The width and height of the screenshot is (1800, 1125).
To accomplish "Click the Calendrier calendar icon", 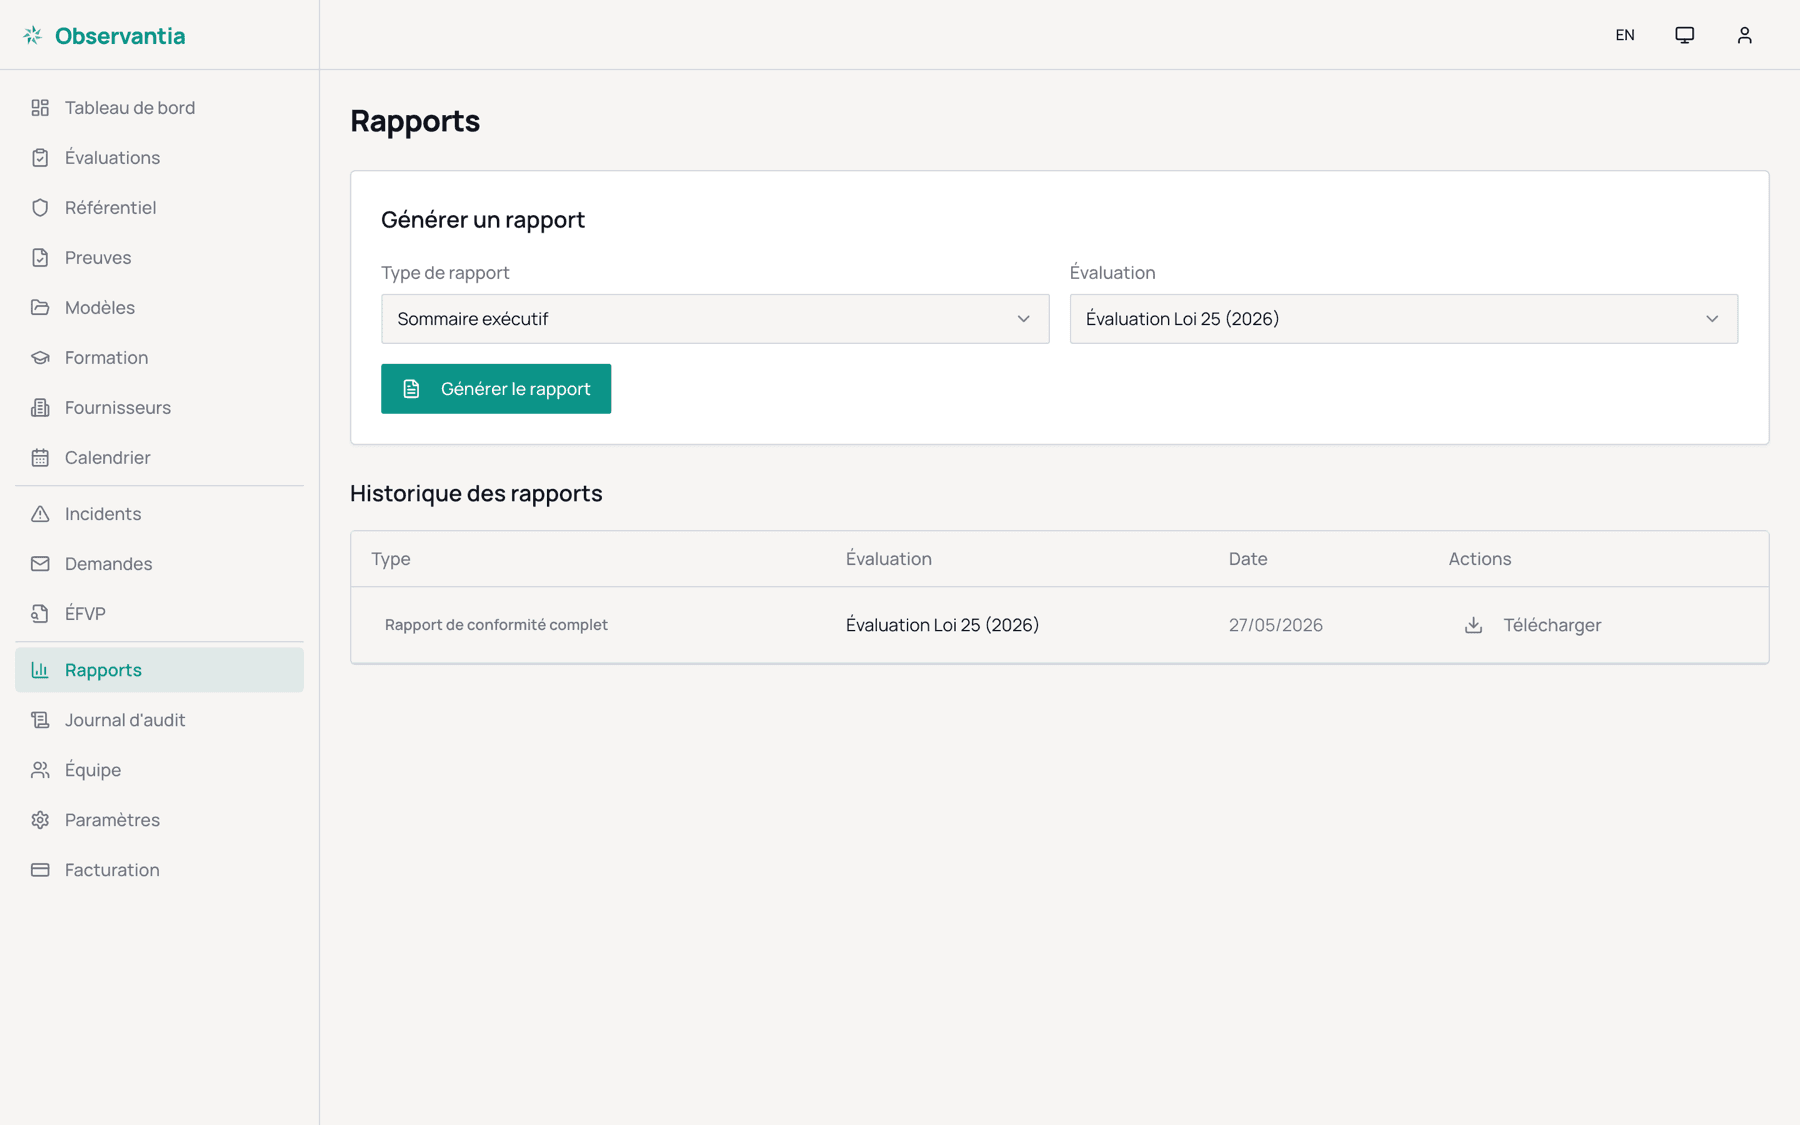I will 40,457.
